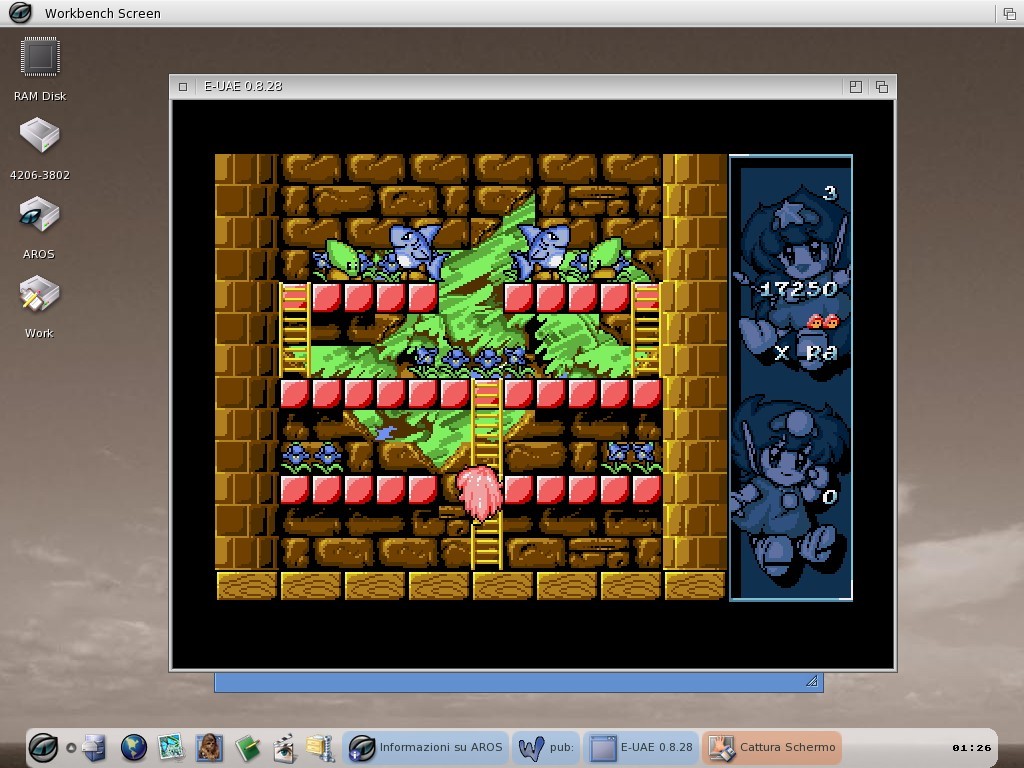Click the resize gadget of the blue window behind E-UAE
Viewport: 1024px width, 768px height.
pyautogui.click(x=812, y=681)
